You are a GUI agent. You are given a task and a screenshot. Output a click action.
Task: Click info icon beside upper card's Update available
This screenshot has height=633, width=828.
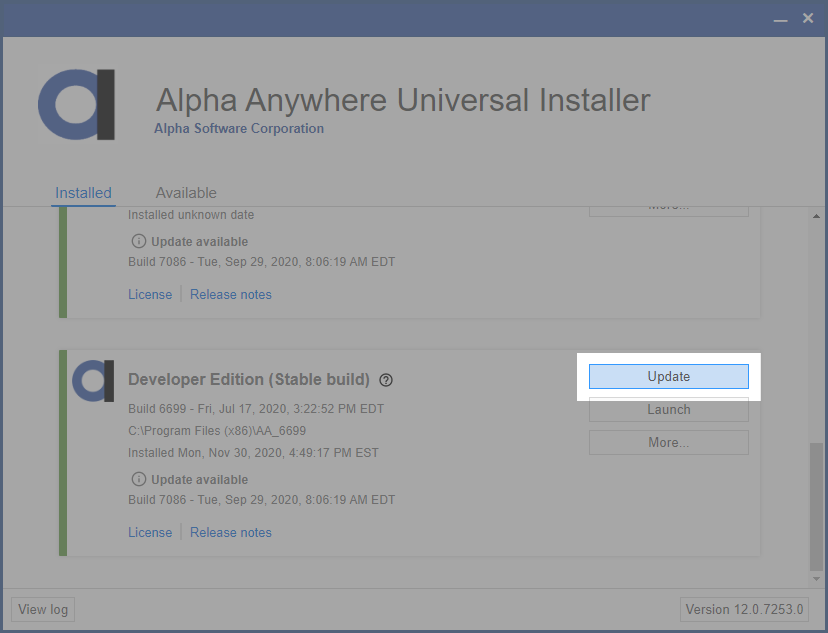tap(138, 241)
